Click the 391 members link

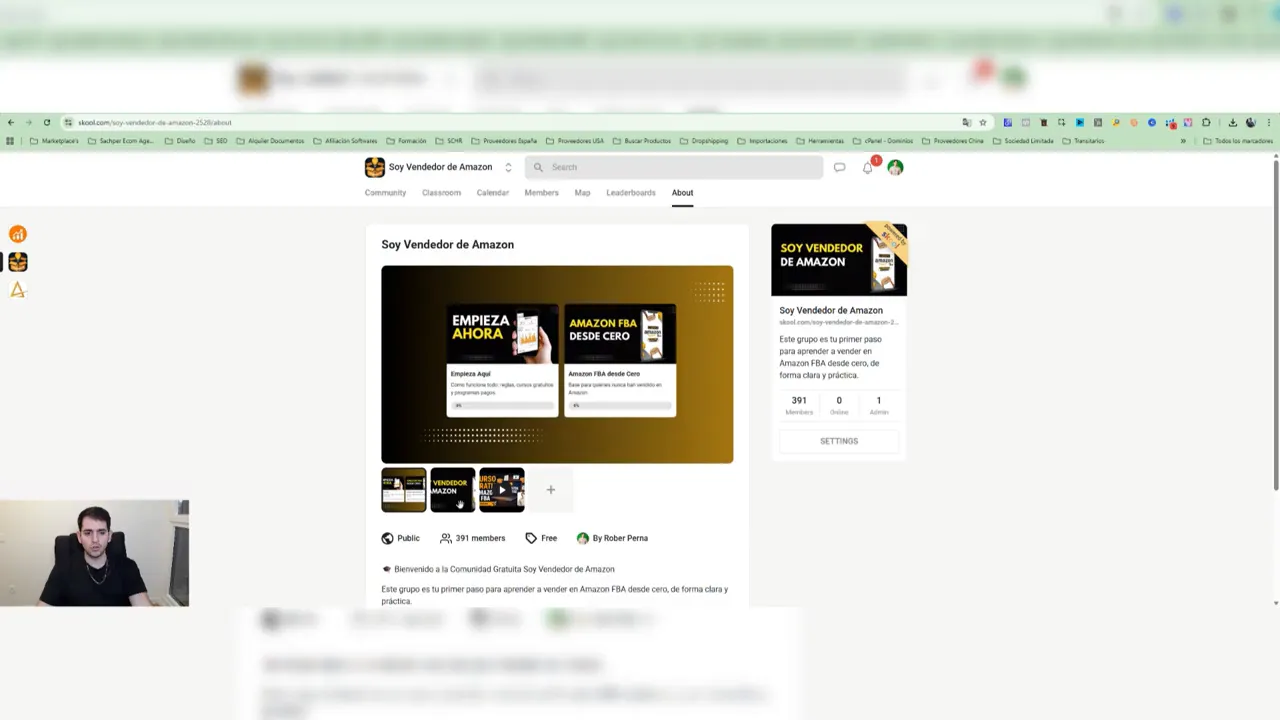tap(480, 538)
